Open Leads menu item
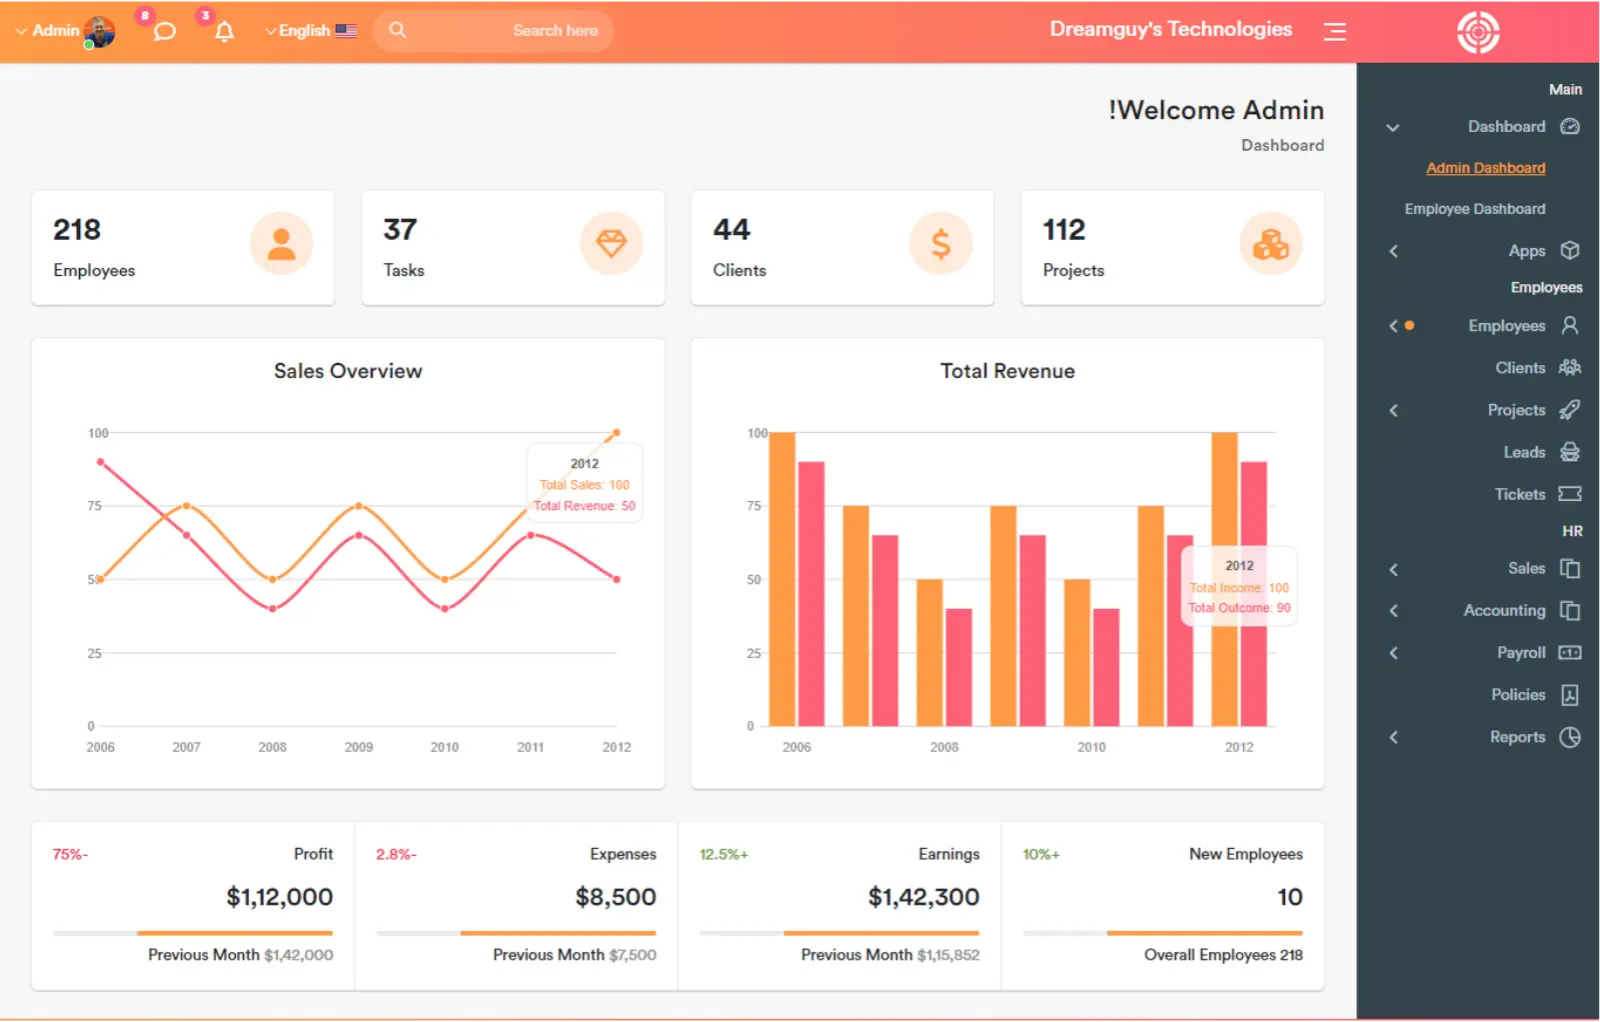 [x=1524, y=452]
